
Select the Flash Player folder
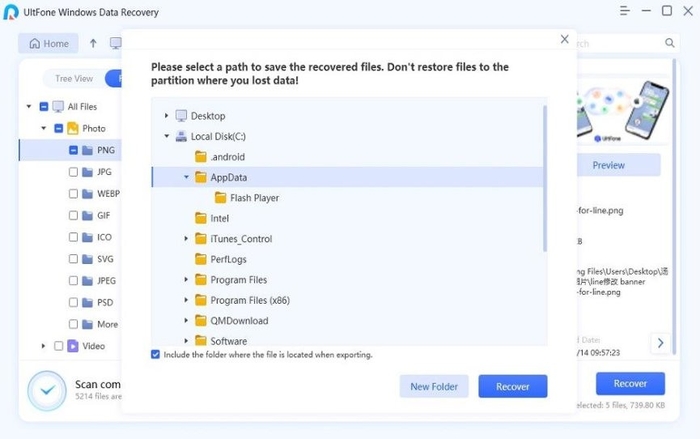(254, 198)
